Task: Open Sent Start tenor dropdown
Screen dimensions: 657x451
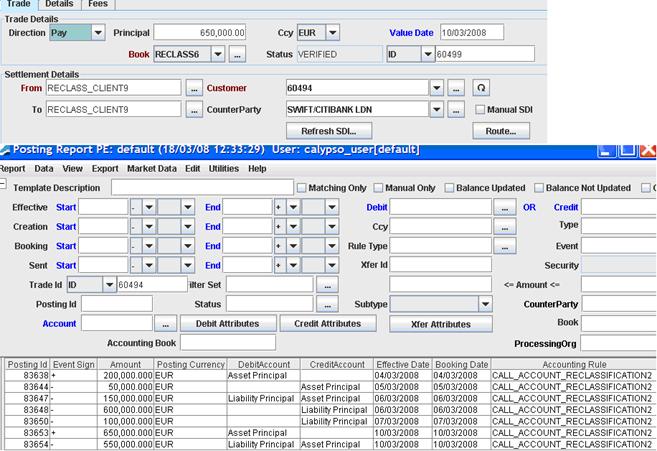Action: 188,265
